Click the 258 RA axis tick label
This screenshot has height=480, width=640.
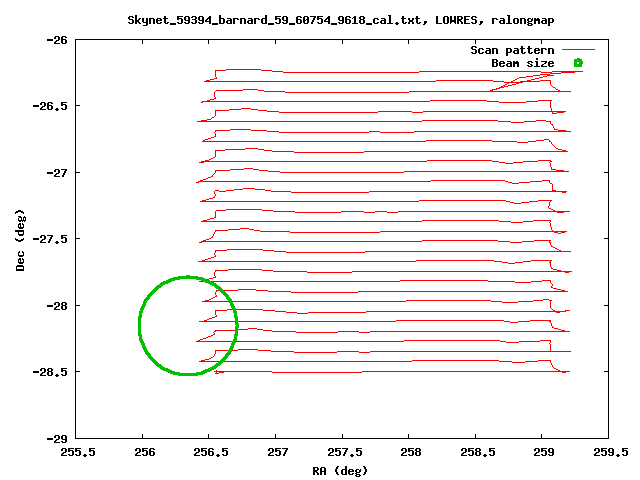(411, 452)
